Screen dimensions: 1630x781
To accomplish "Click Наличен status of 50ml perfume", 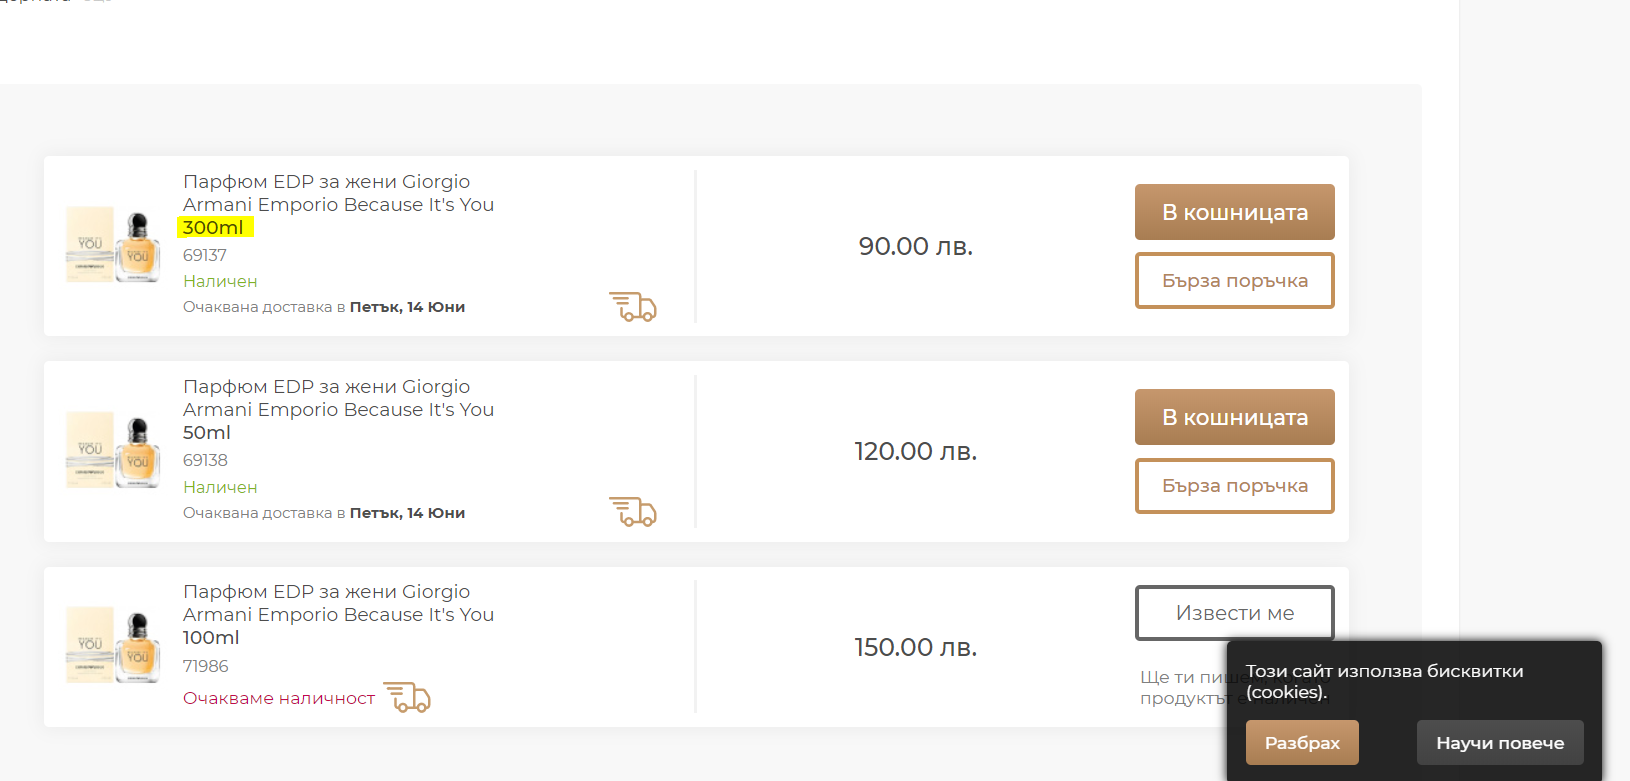I will 220,487.
